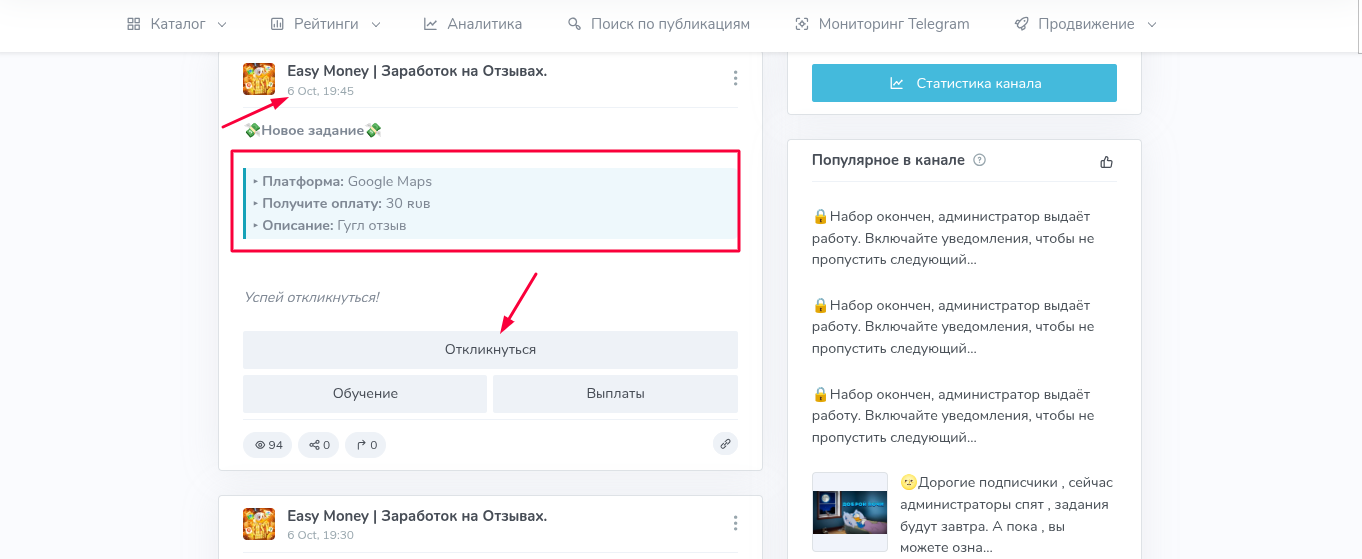Expand the Продвижение dropdown chevron
The image size is (1362, 559).
[1151, 24]
